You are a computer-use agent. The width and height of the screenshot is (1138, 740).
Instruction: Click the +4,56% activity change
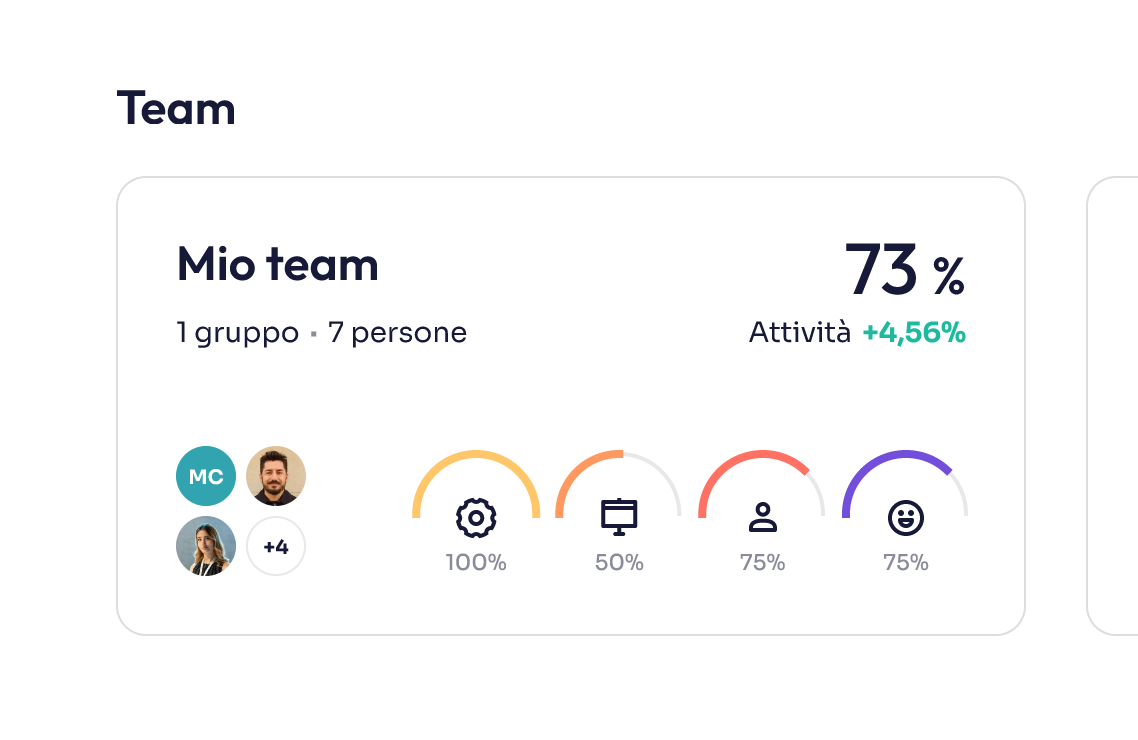click(914, 333)
